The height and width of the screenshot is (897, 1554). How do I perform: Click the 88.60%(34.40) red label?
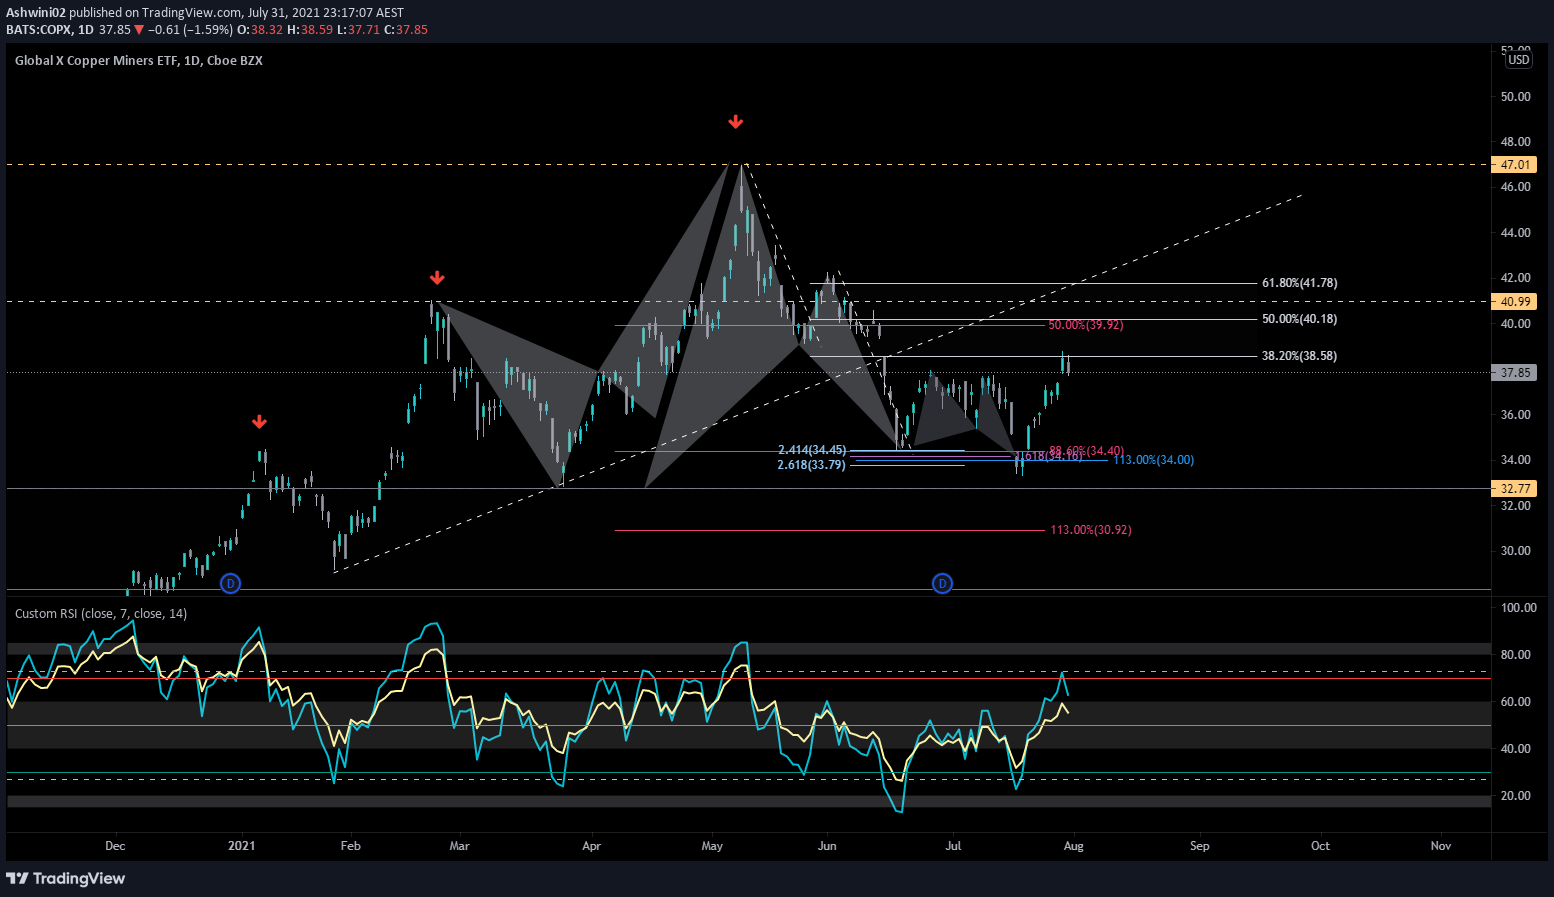pyautogui.click(x=1086, y=451)
